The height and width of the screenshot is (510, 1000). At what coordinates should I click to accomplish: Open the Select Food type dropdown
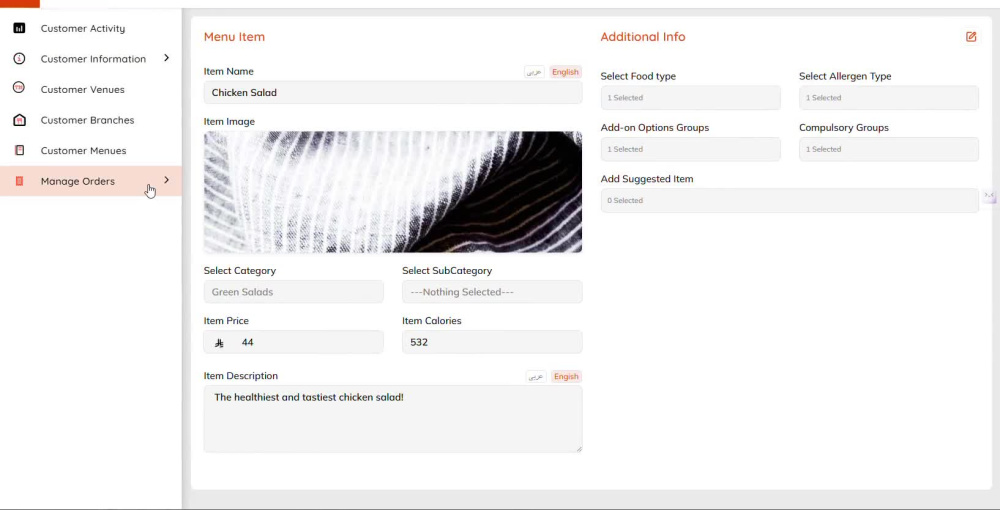(690, 98)
